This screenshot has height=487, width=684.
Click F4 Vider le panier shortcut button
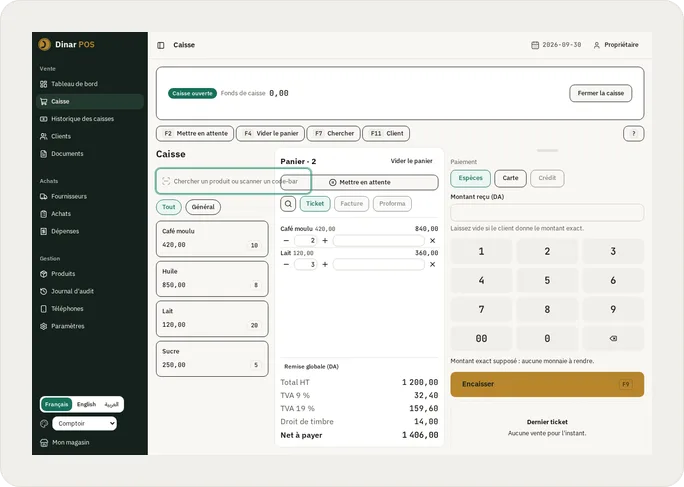coord(270,134)
